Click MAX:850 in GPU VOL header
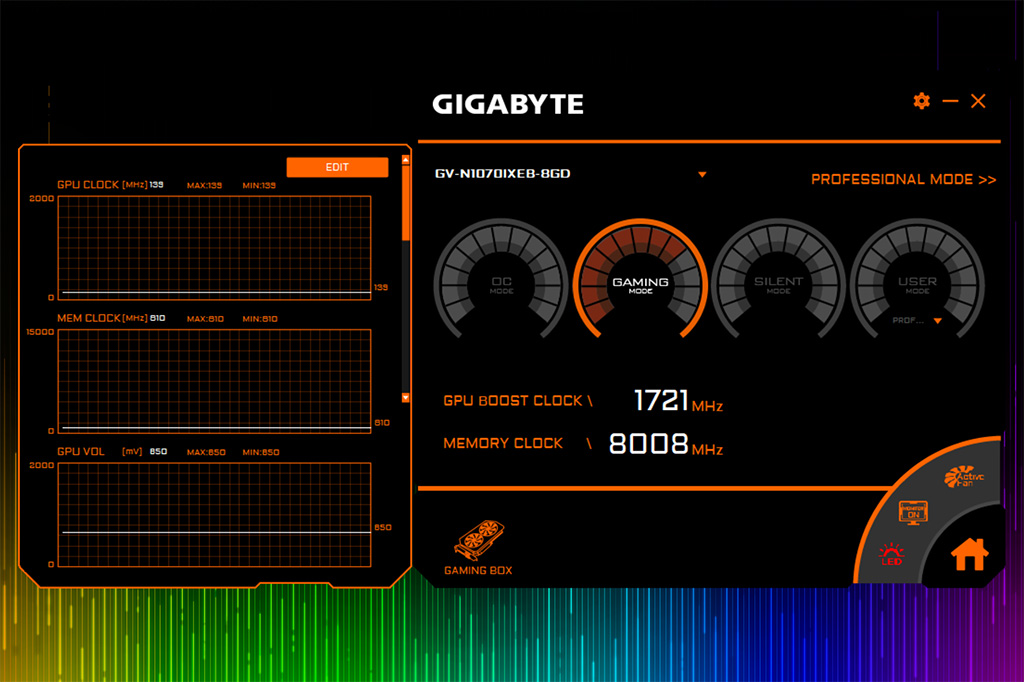This screenshot has height=682, width=1024. click(206, 452)
